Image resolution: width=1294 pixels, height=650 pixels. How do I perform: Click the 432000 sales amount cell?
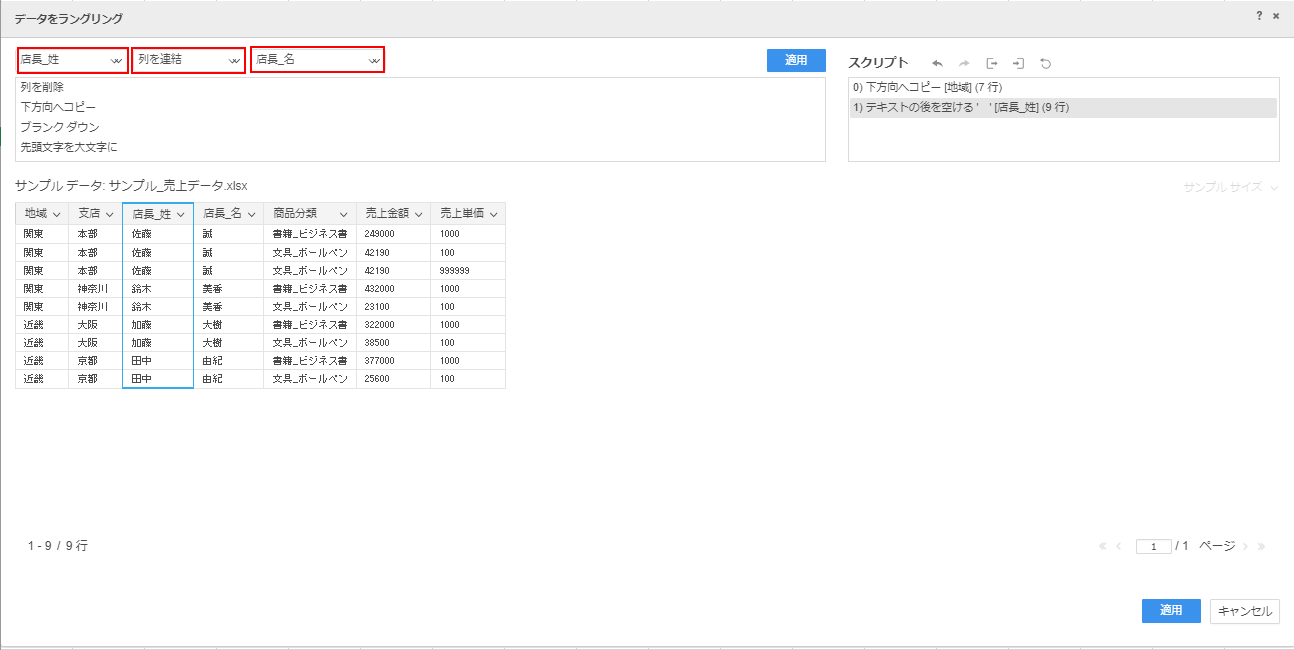click(x=393, y=289)
